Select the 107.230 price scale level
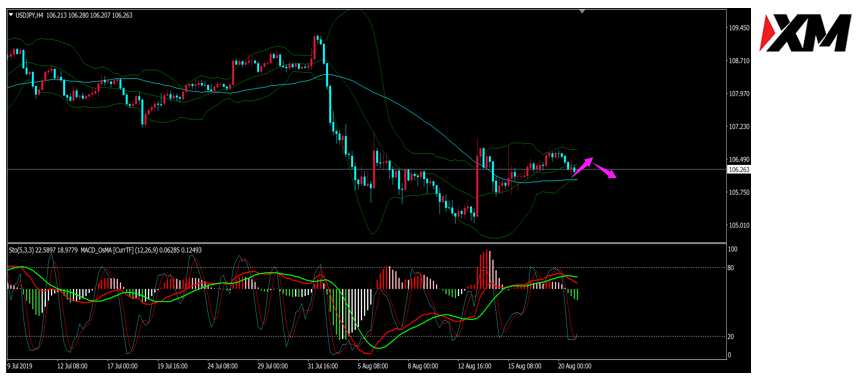859x381 pixels. click(x=737, y=127)
